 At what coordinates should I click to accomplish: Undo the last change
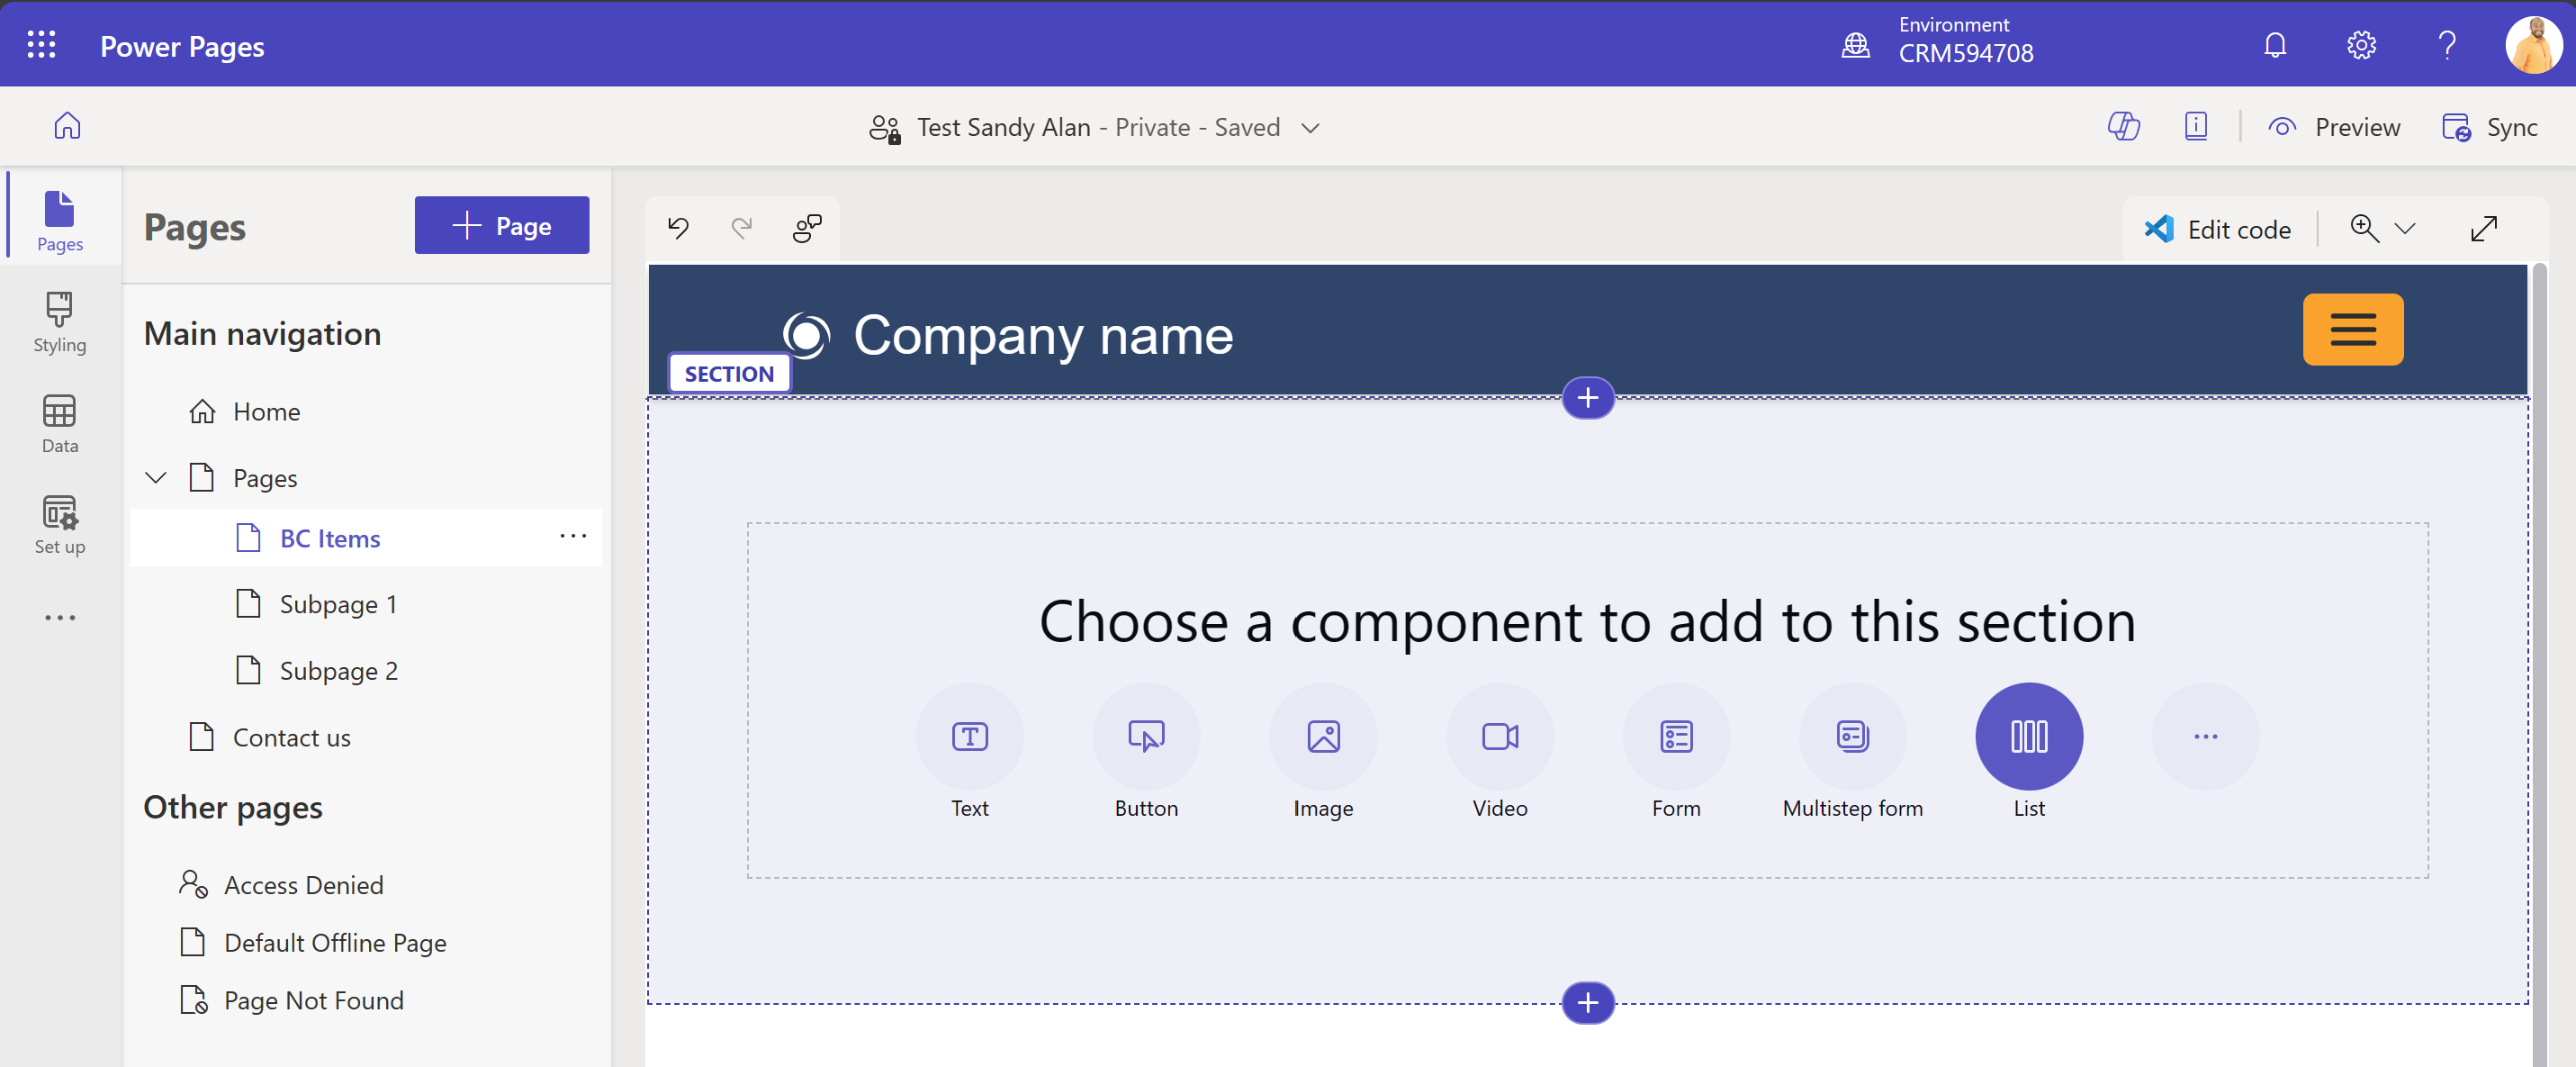(x=679, y=228)
